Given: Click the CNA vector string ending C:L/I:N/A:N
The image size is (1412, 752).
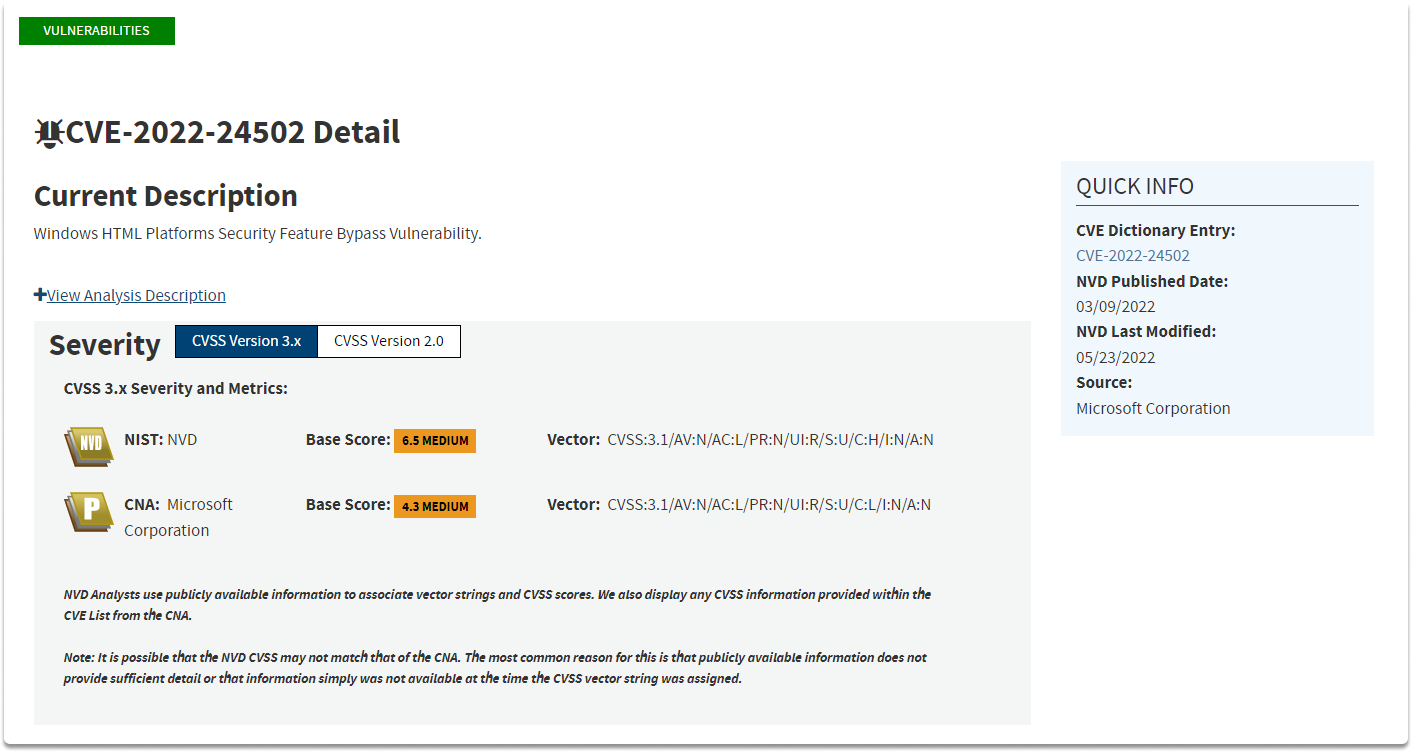Looking at the screenshot, I should click(769, 505).
